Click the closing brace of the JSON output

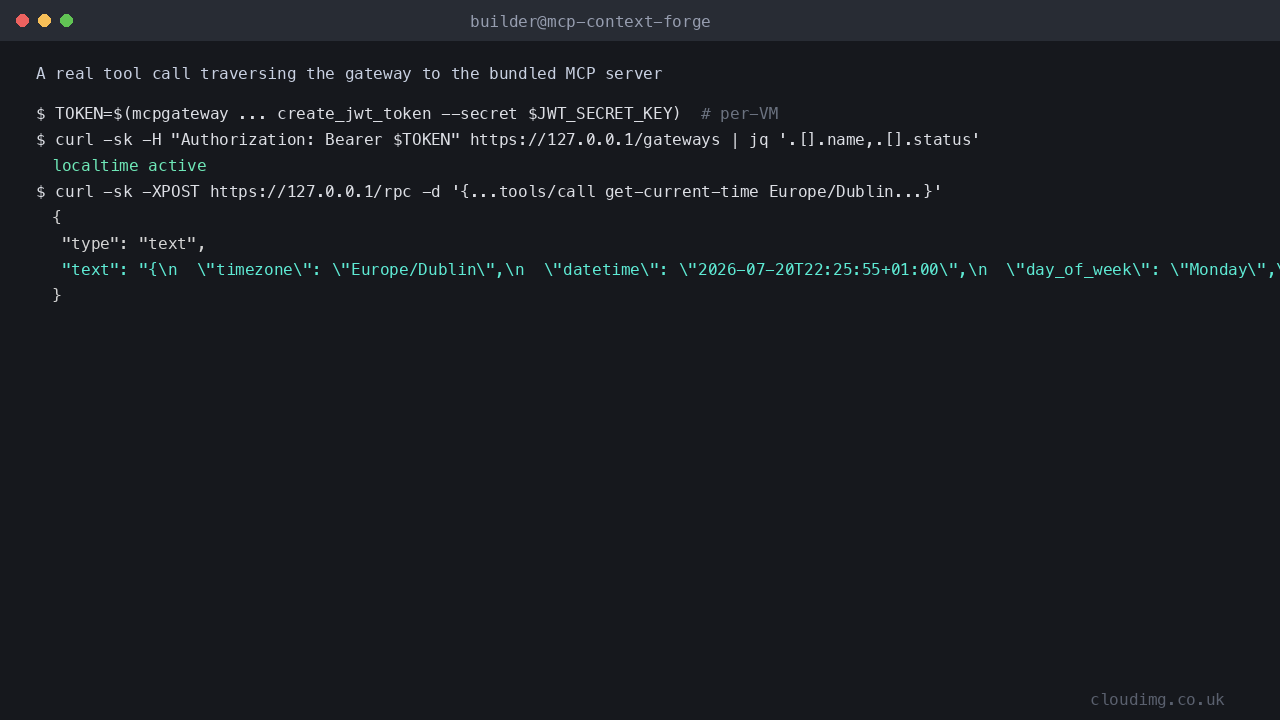tap(57, 295)
